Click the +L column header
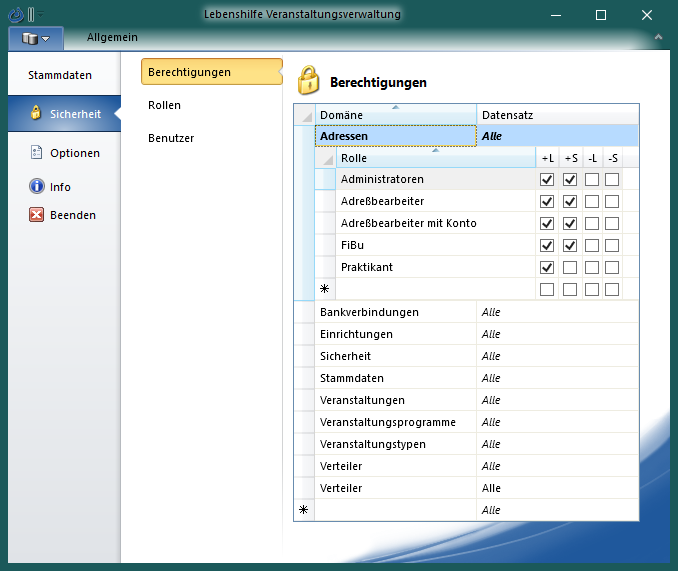The height and width of the screenshot is (571, 678). 547,158
